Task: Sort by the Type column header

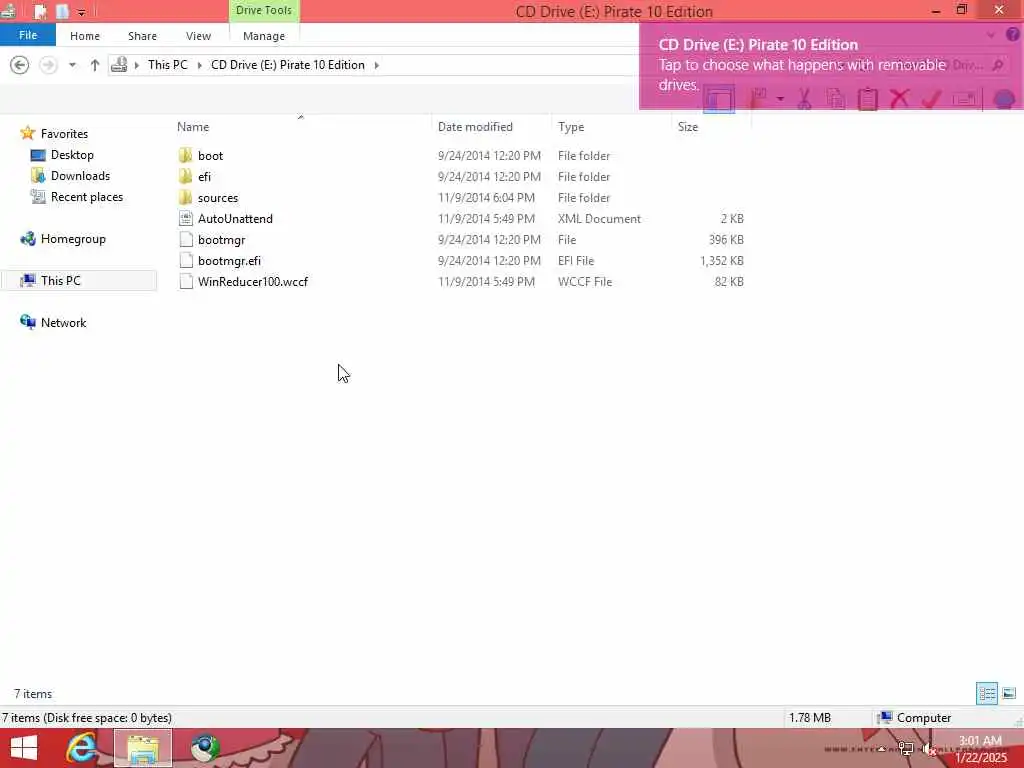Action: click(571, 127)
